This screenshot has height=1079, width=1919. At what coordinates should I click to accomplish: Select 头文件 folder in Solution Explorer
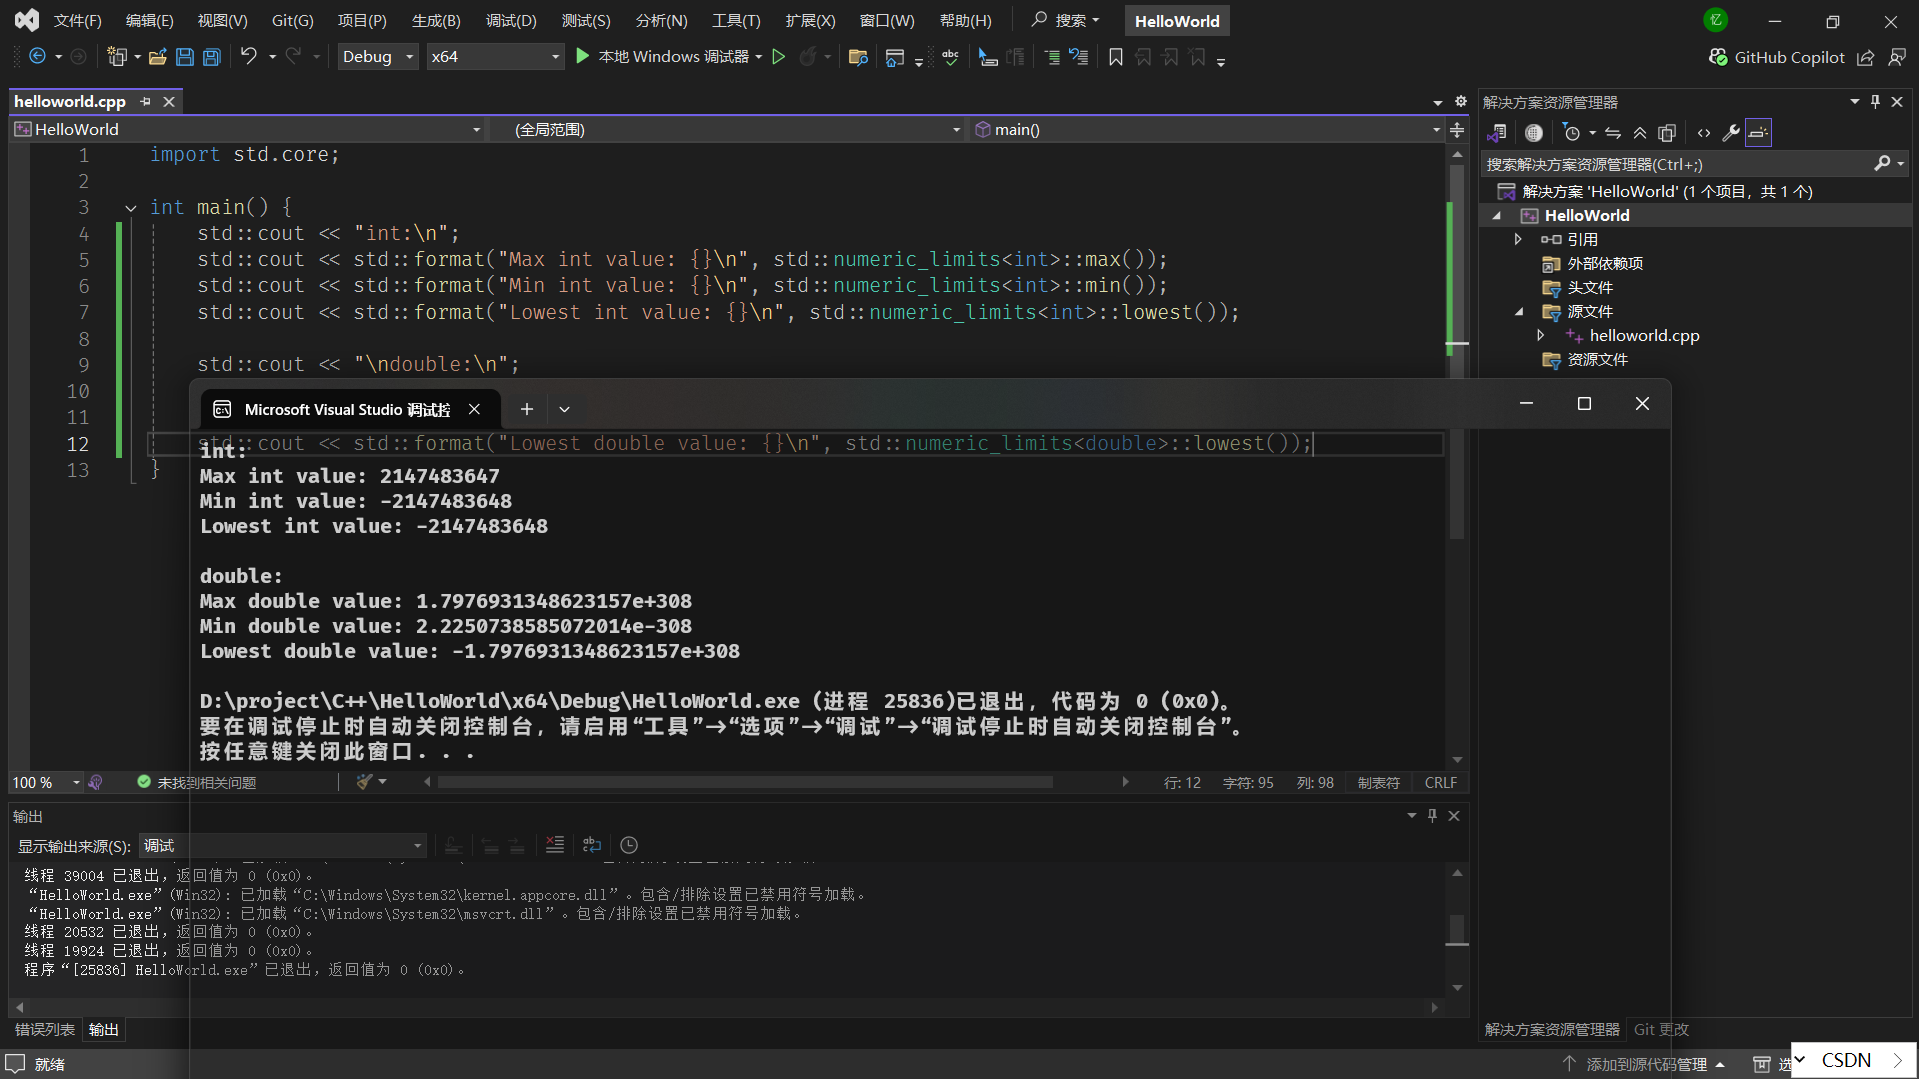tap(1589, 288)
